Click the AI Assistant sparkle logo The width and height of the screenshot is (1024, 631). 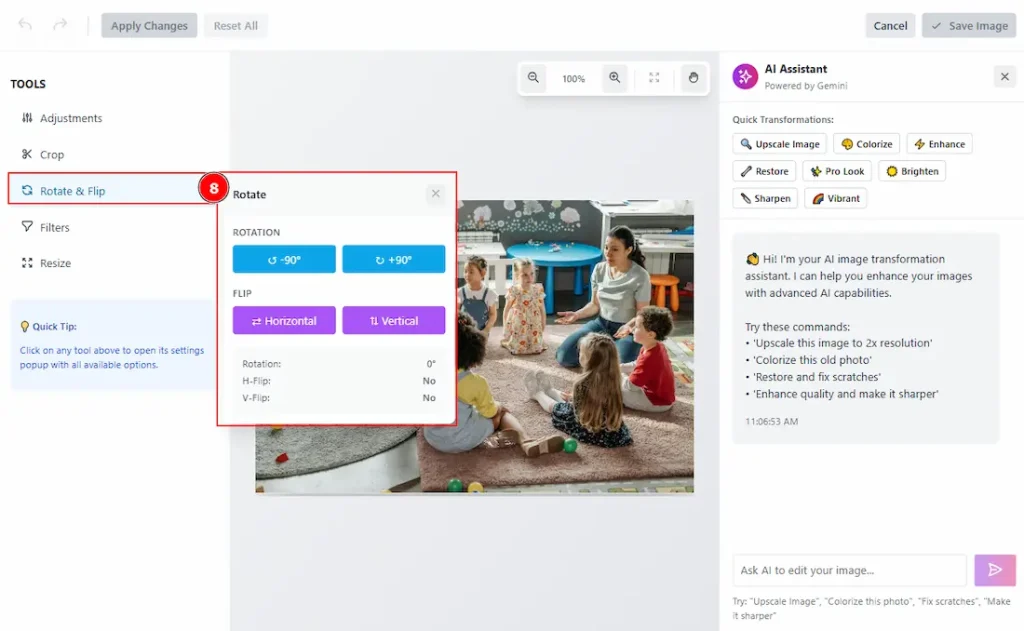pyautogui.click(x=745, y=77)
